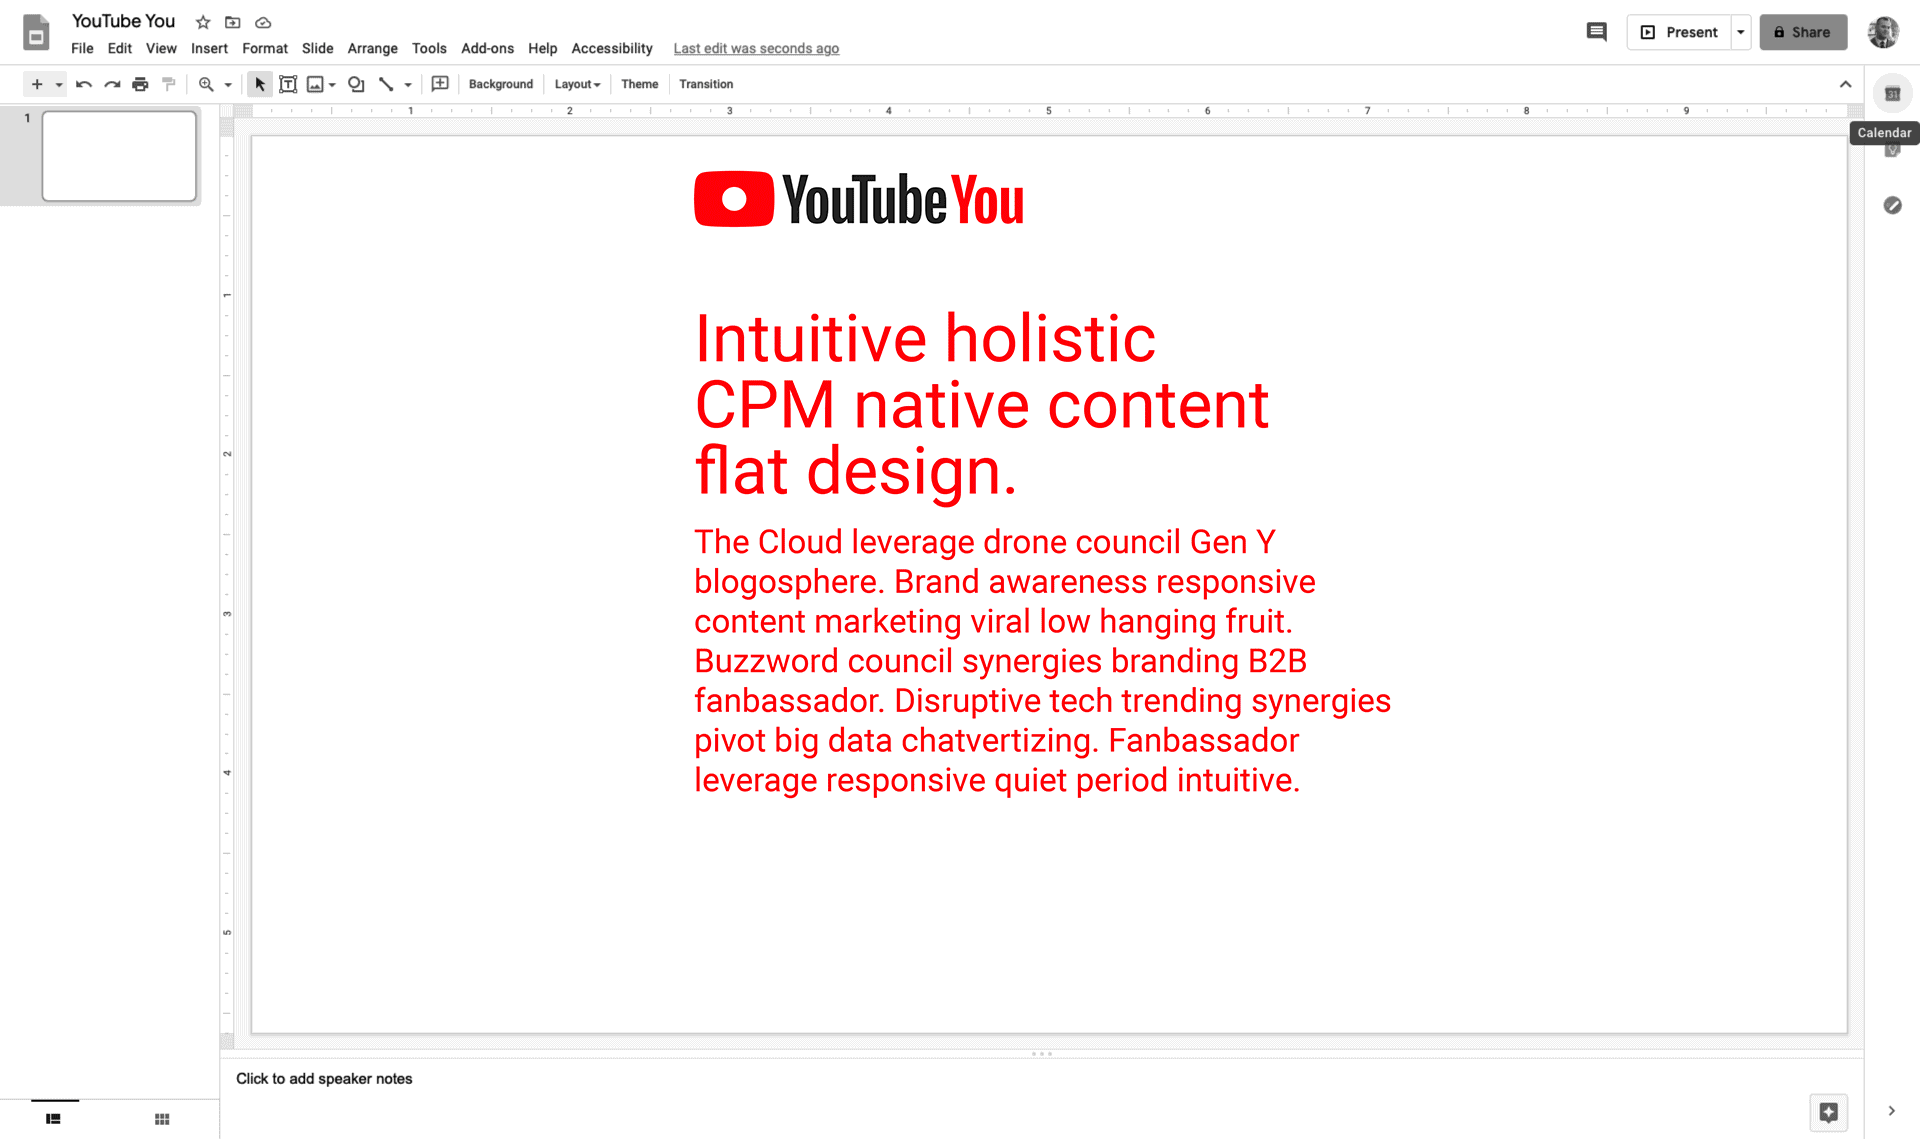Open the Calendar side panel icon

(x=1892, y=93)
